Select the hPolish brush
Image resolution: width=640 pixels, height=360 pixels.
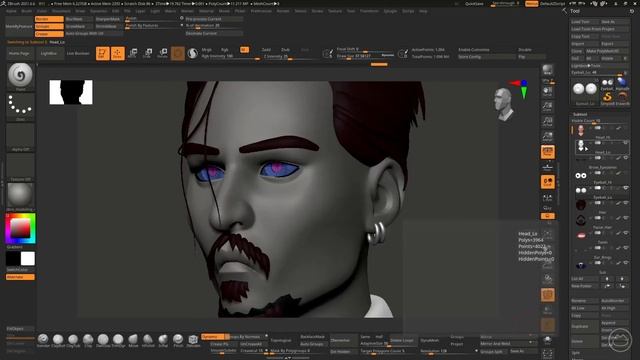click(148, 340)
